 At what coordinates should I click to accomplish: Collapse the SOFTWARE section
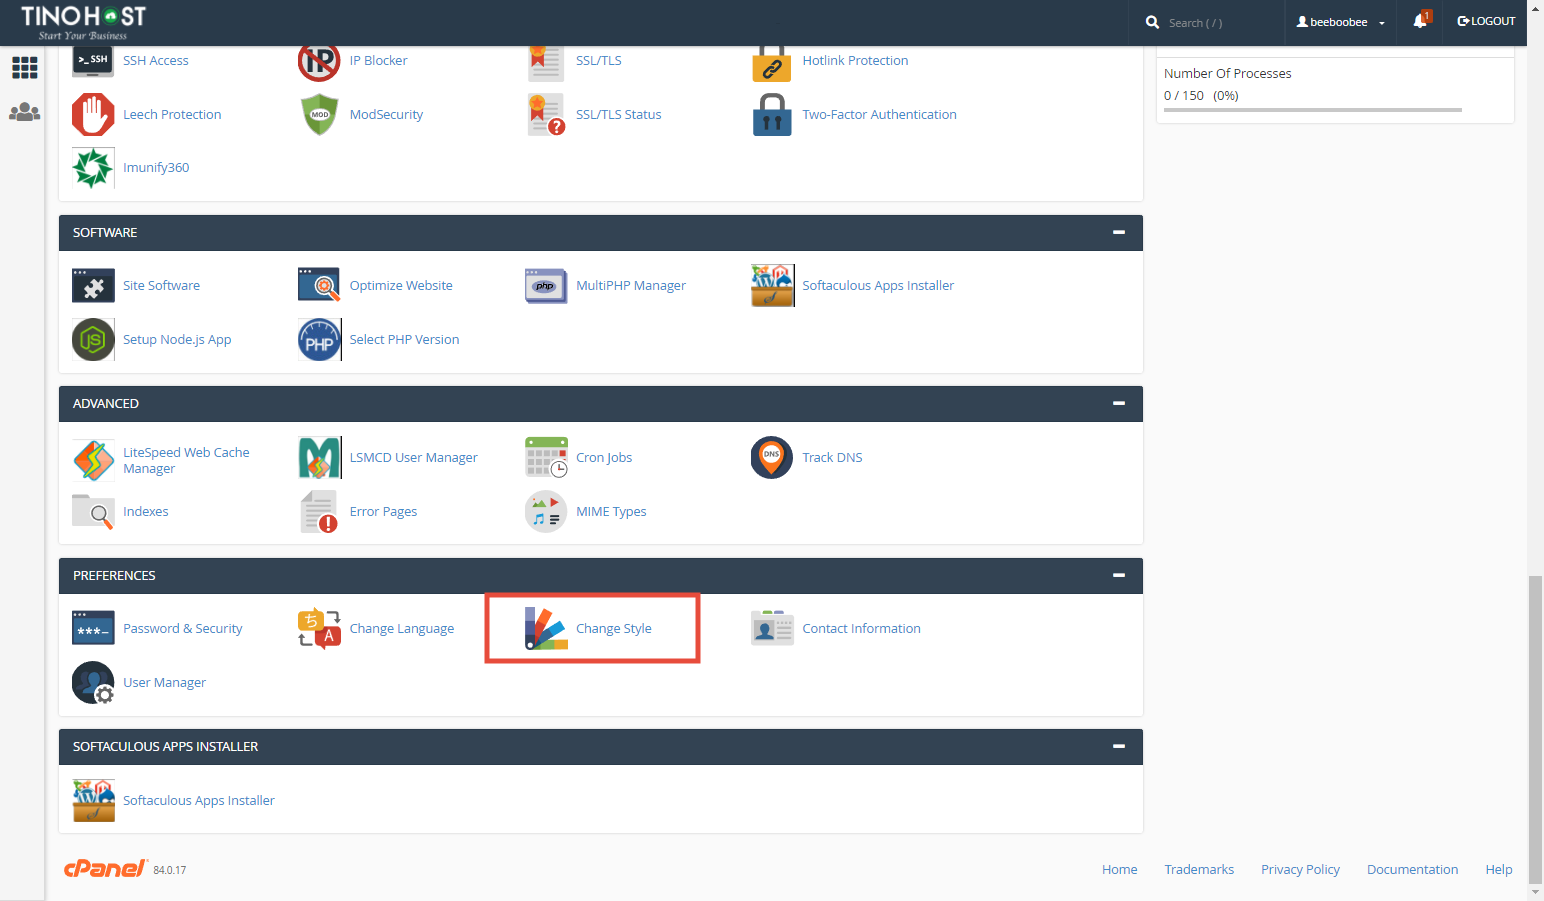(x=1119, y=233)
